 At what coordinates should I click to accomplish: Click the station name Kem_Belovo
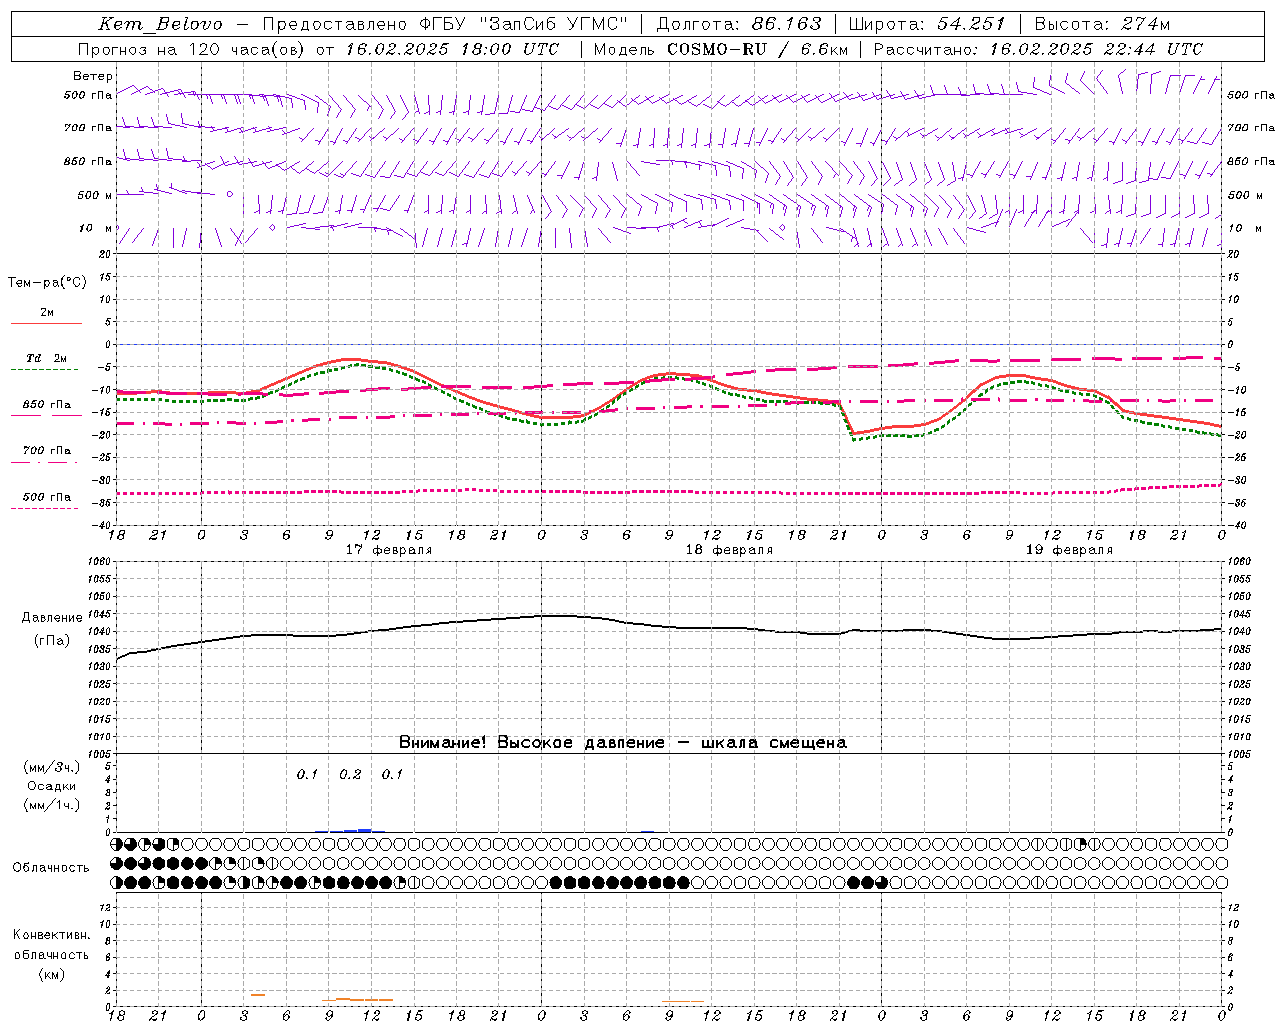(x=160, y=24)
